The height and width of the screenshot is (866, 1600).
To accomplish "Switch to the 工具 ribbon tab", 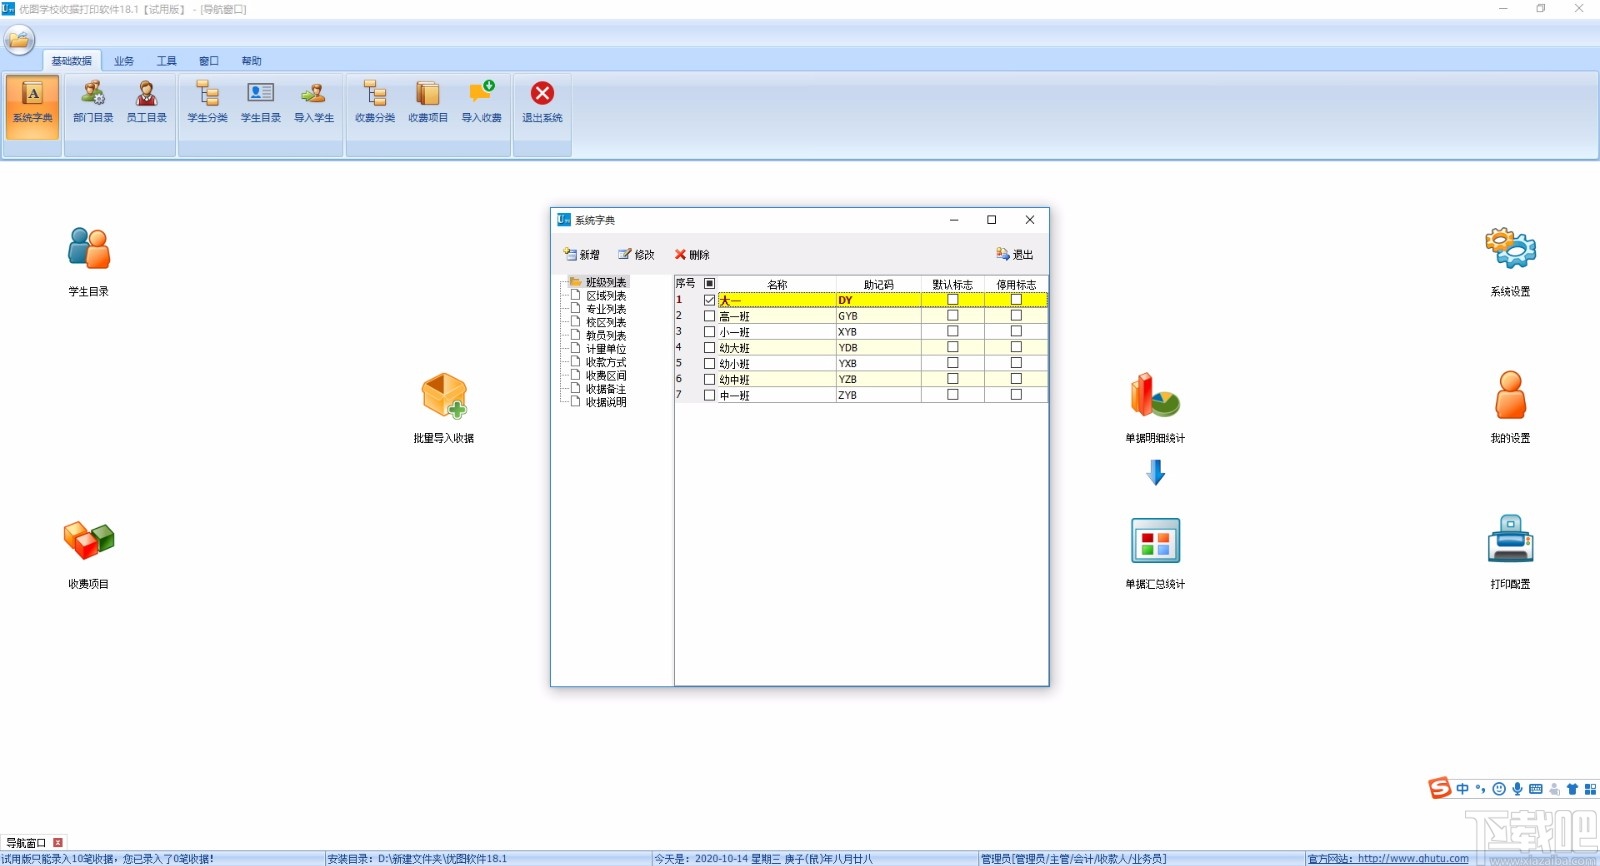I will [x=167, y=61].
